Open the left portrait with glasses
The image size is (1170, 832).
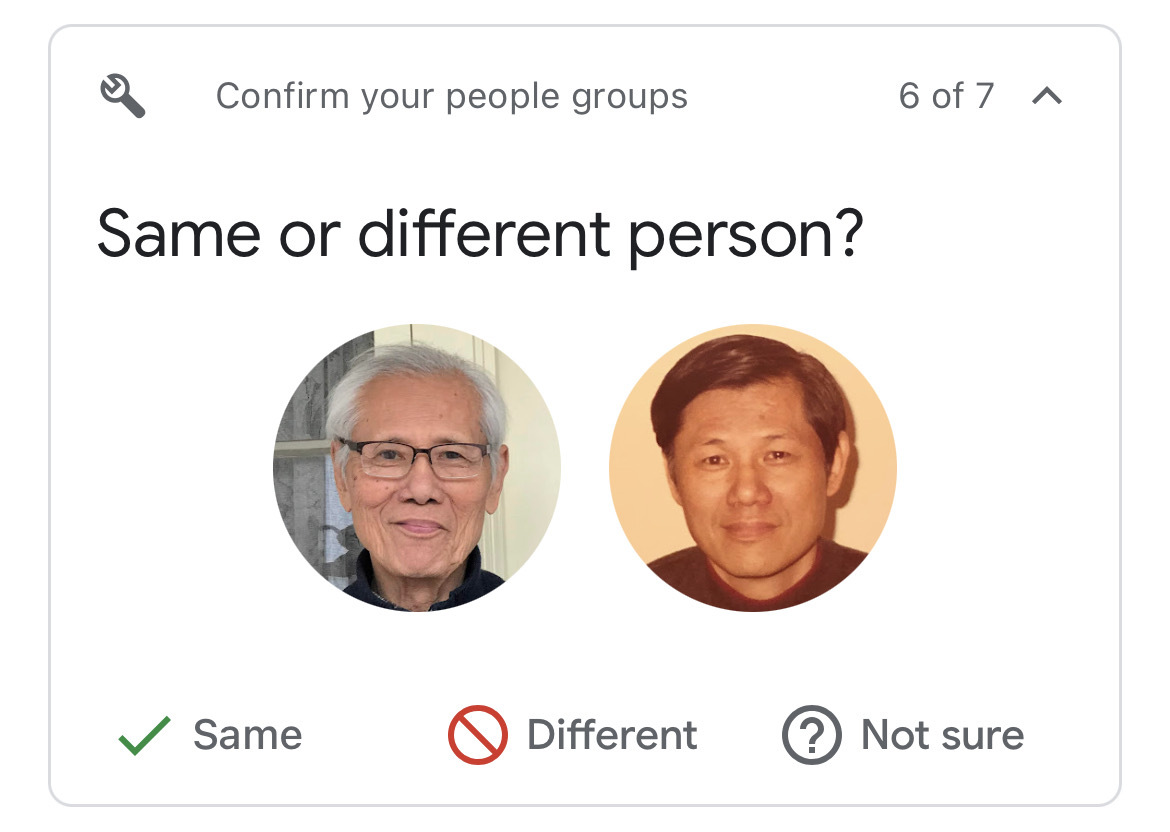coord(417,468)
